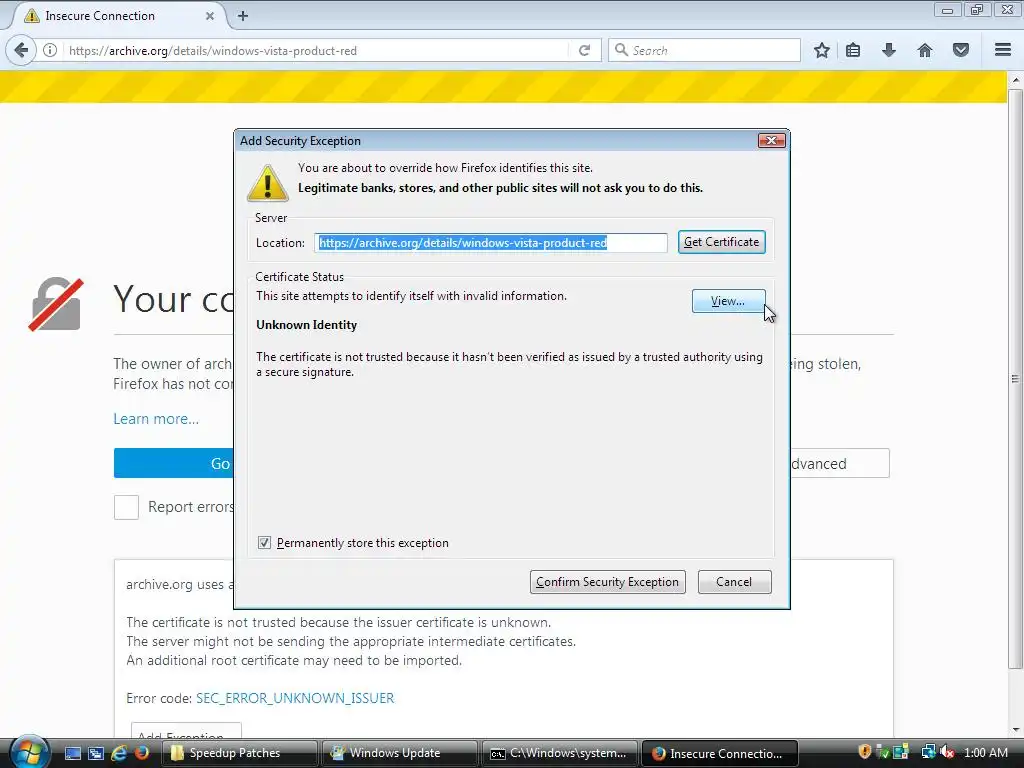
Task: Uncheck Permanently store this exception
Action: (264, 543)
